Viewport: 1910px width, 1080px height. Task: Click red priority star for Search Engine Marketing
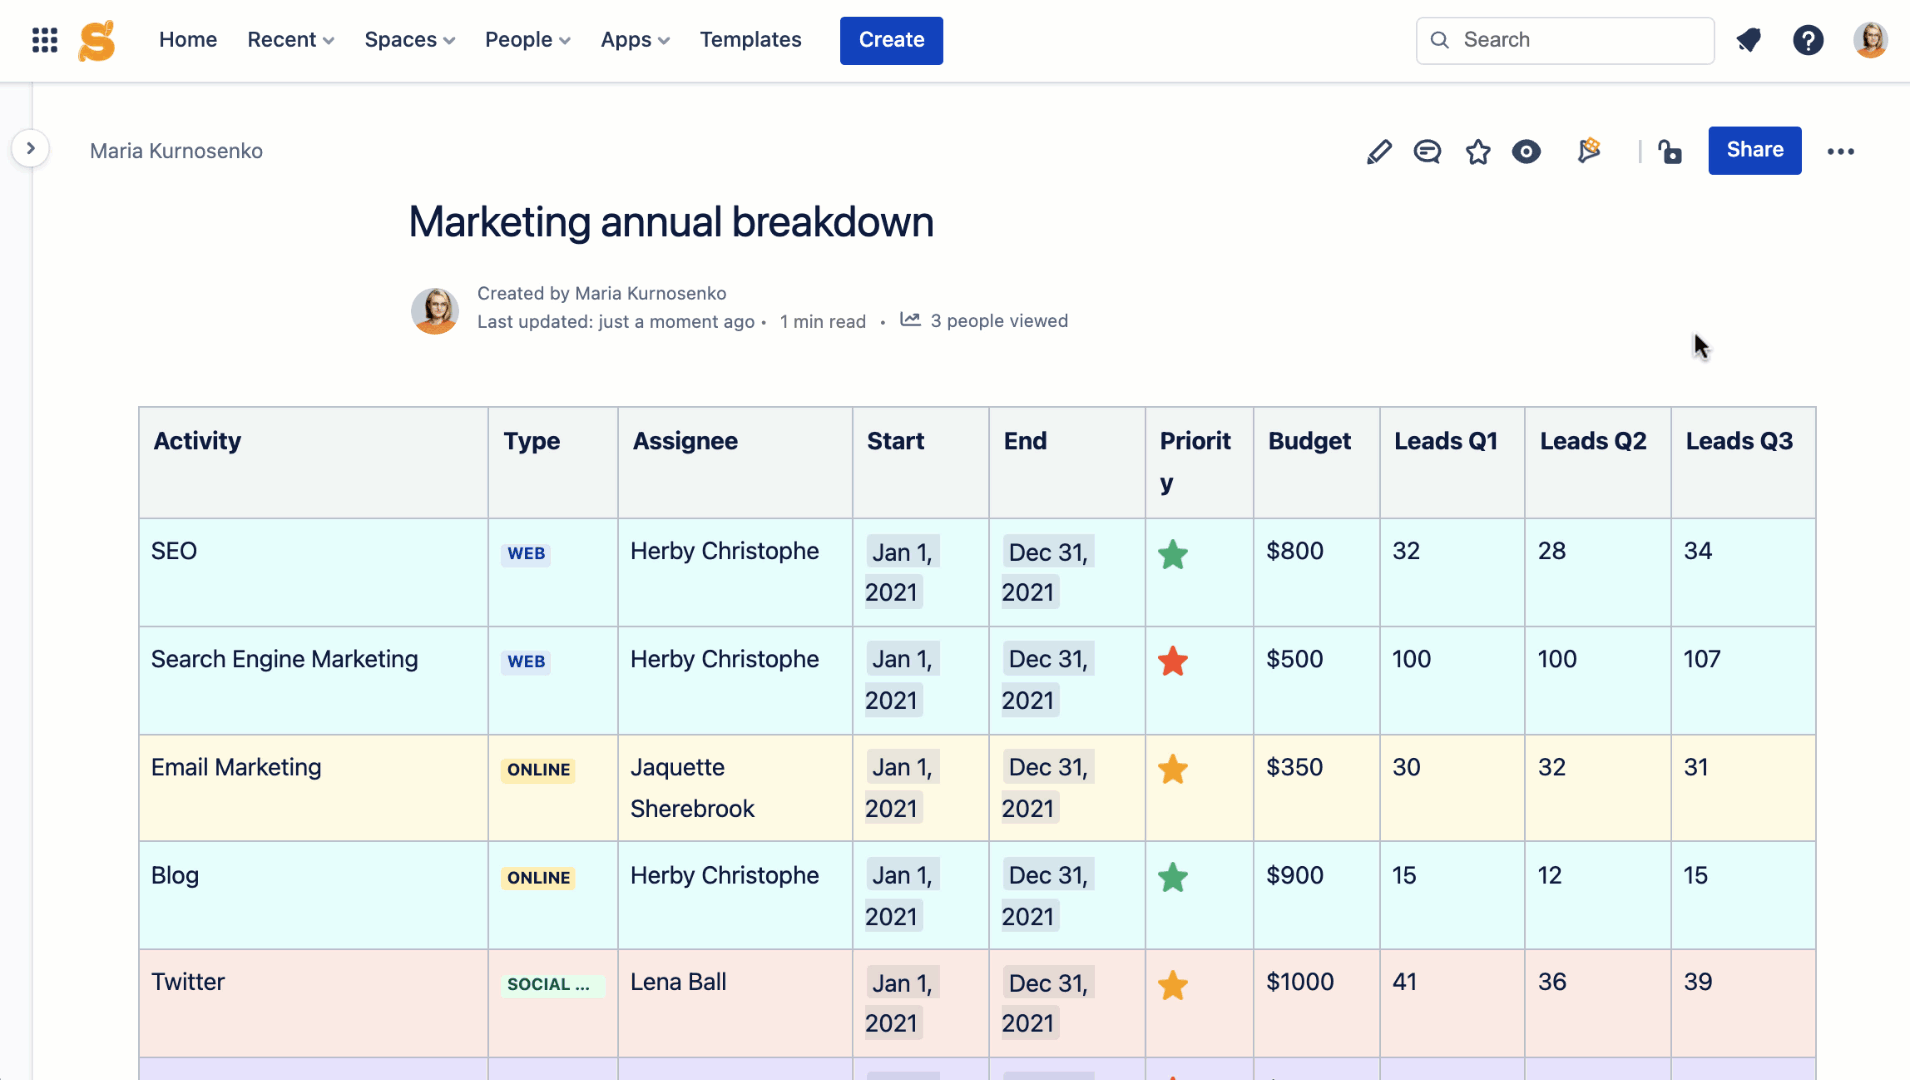pyautogui.click(x=1172, y=661)
